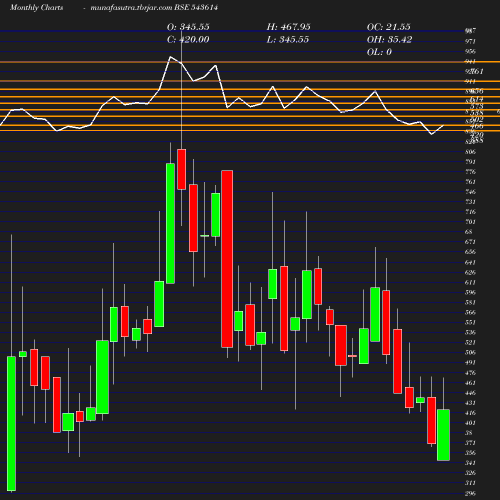Select the low value "L: 345.55"

coord(288,39)
